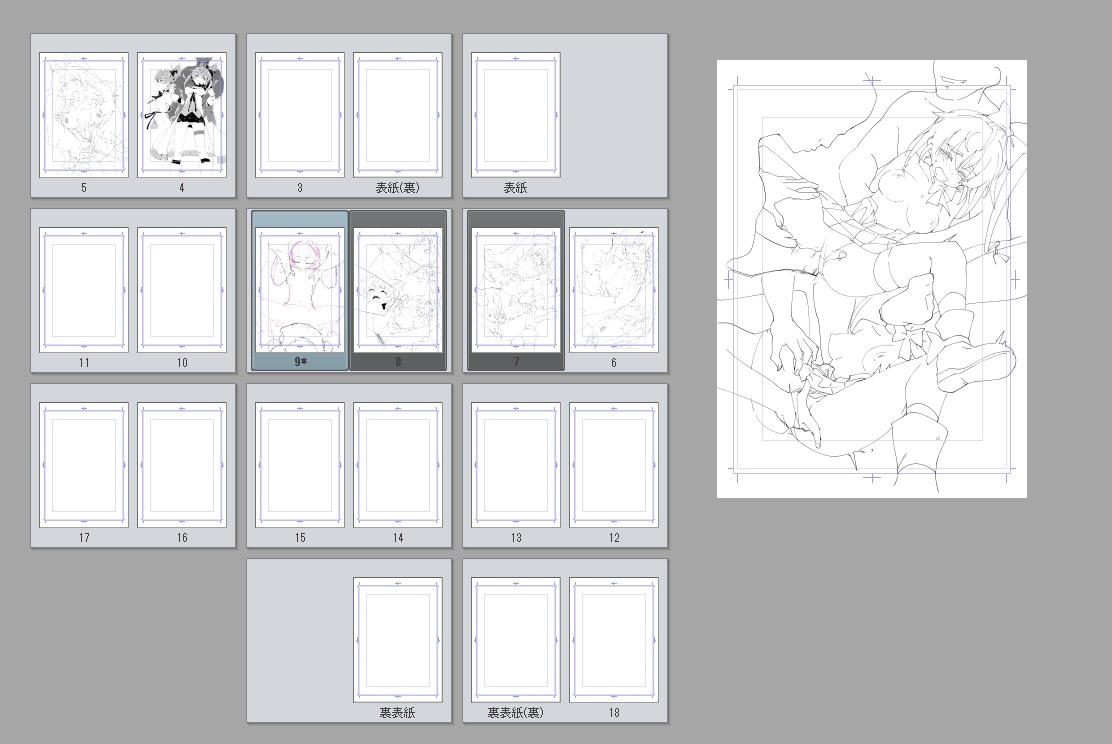Select the 裏表紙(裏) page thumbnail
Screen dimensions: 1112x744
pos(516,640)
